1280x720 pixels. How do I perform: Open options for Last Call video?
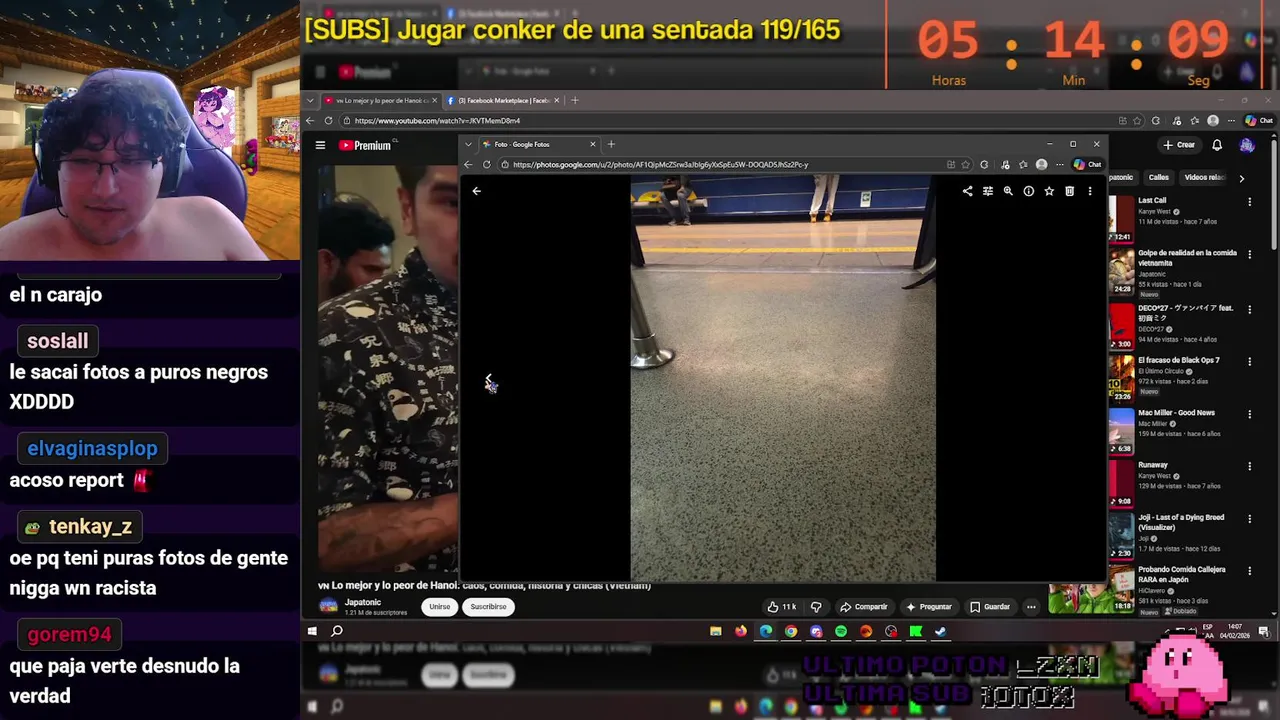pyautogui.click(x=1249, y=202)
